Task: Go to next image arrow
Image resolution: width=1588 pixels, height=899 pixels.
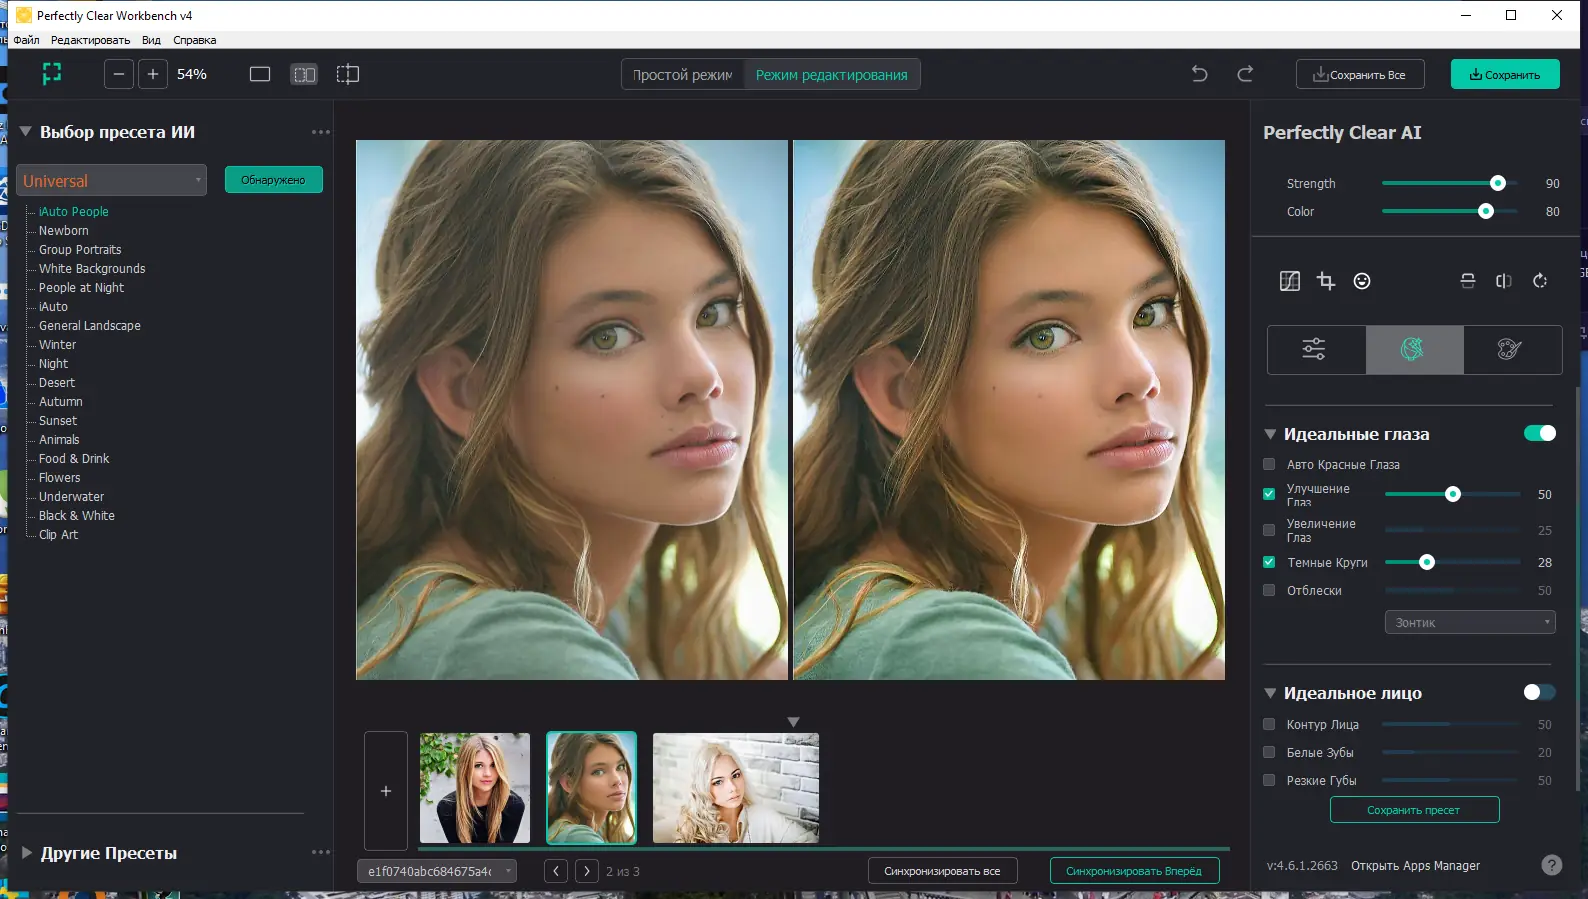Action: point(587,871)
